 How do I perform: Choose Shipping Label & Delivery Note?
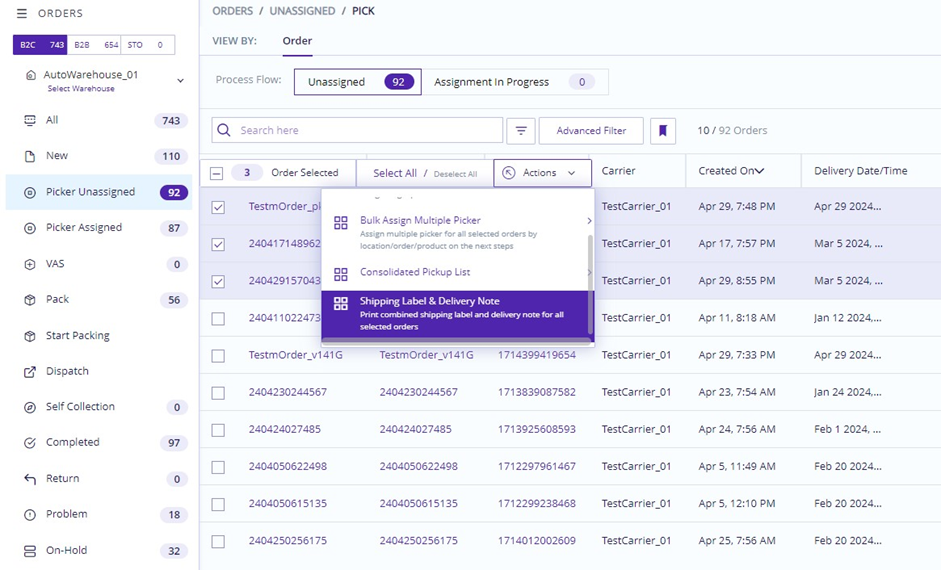point(457,316)
